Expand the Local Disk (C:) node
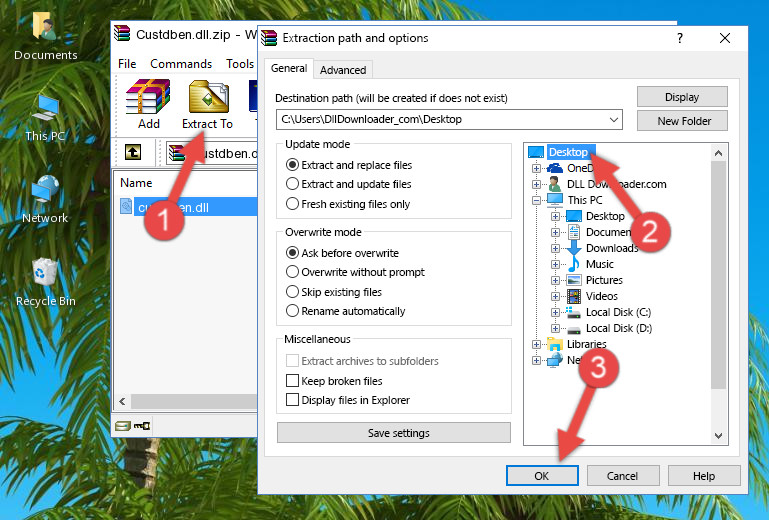 (x=555, y=312)
